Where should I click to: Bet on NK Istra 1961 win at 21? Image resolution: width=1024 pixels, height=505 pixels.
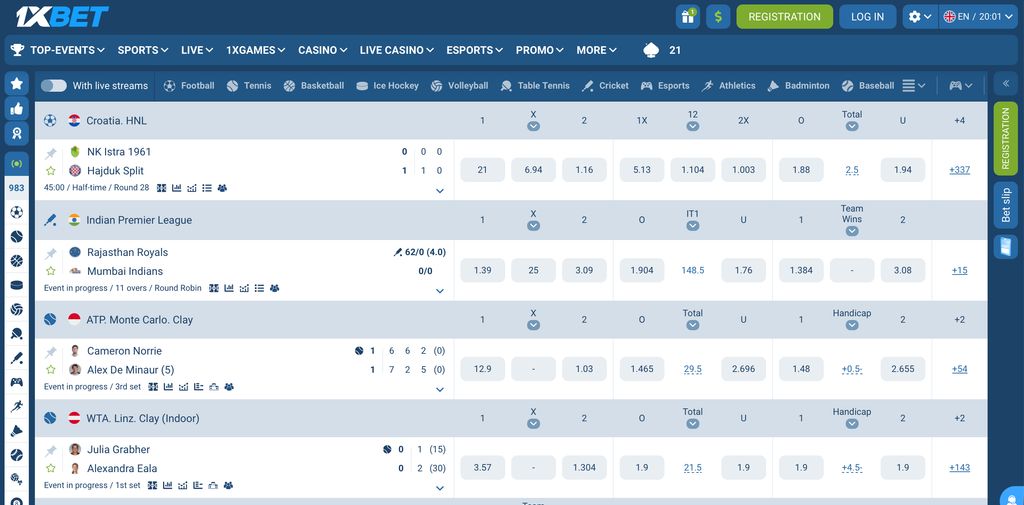click(x=483, y=170)
